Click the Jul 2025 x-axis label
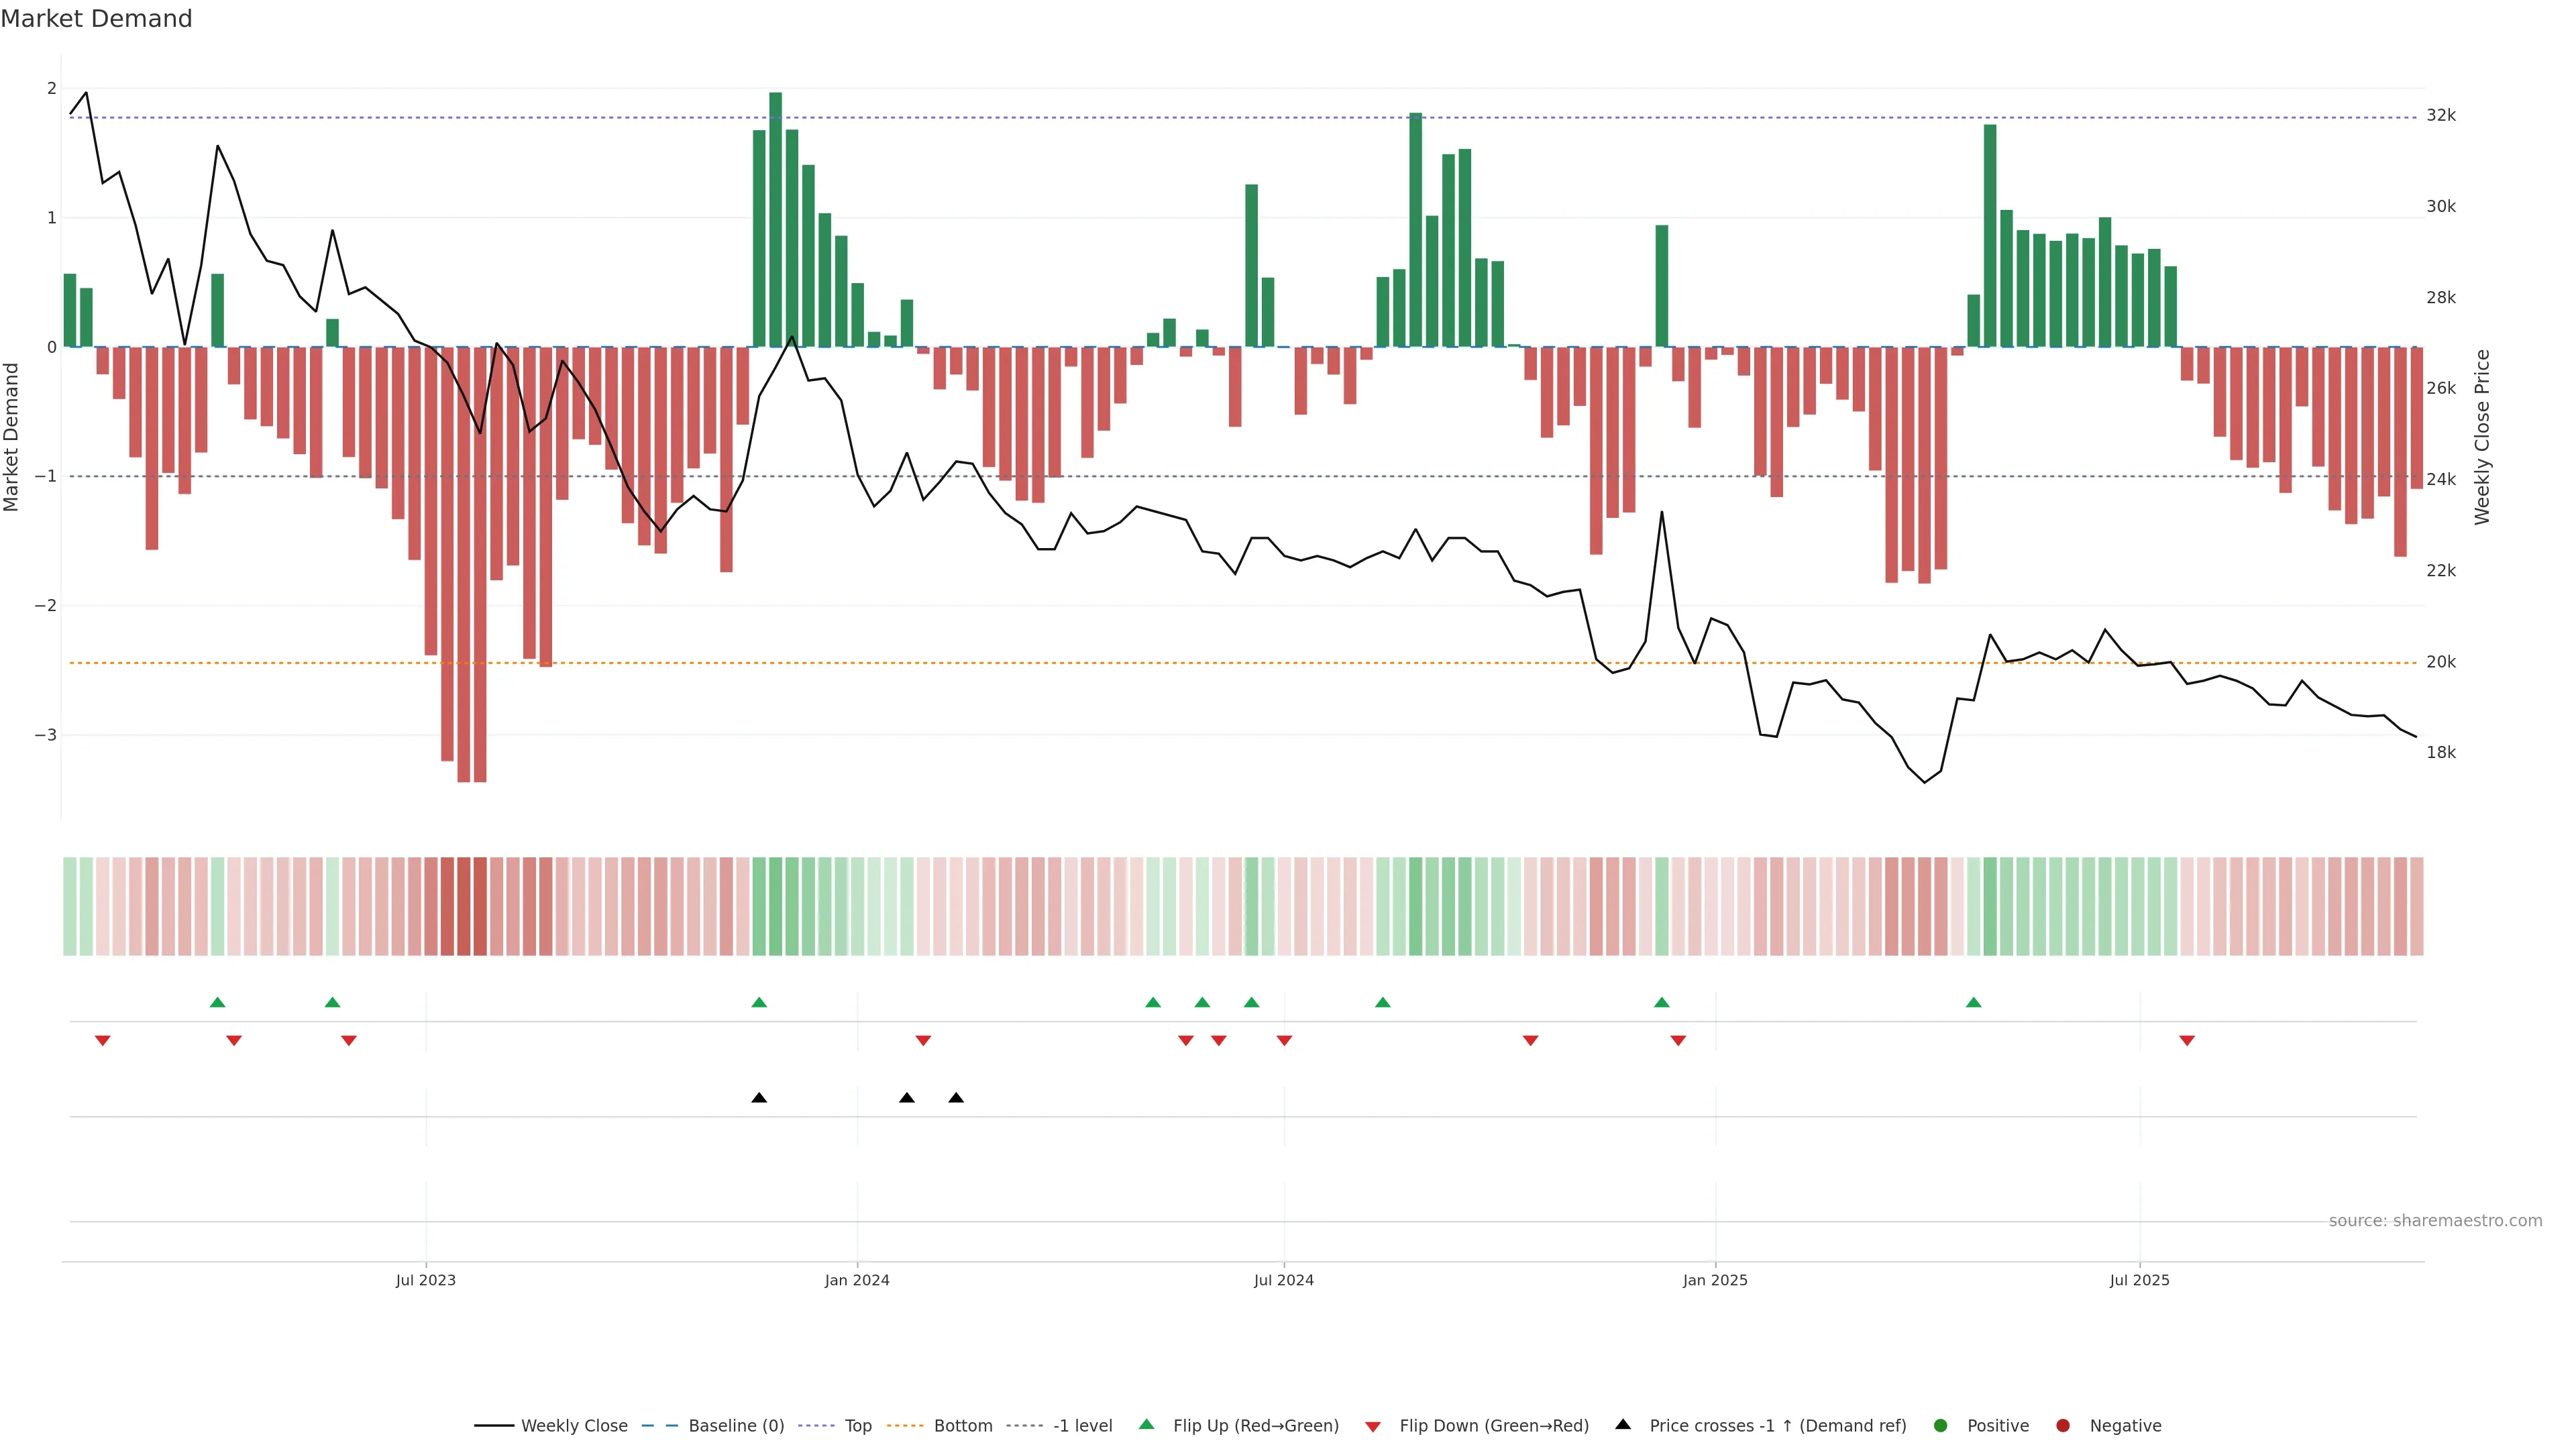The image size is (2576, 1449). (x=2139, y=1280)
